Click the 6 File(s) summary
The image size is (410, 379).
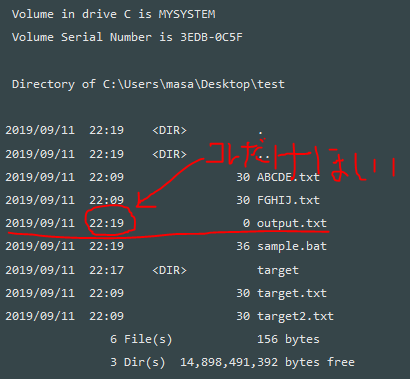(x=141, y=339)
